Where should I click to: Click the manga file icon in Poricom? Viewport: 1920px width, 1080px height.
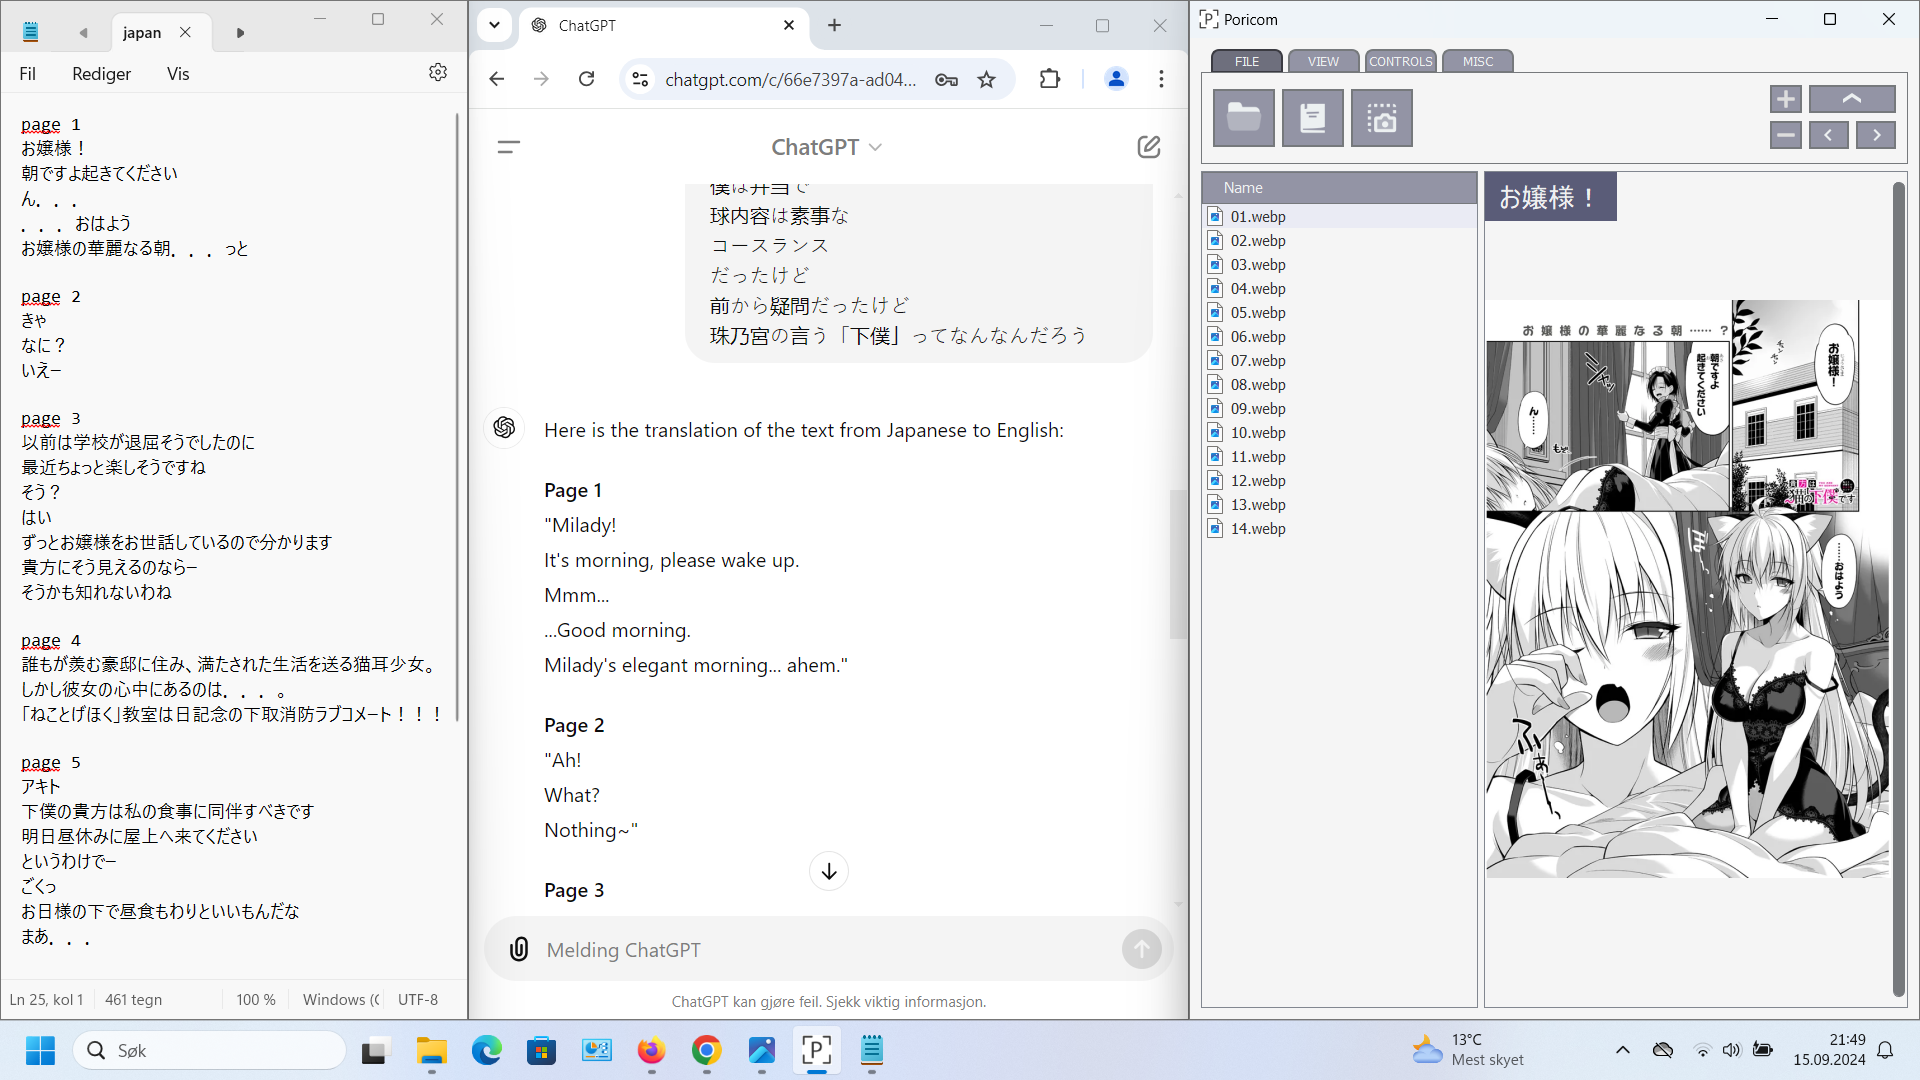pos(1313,118)
